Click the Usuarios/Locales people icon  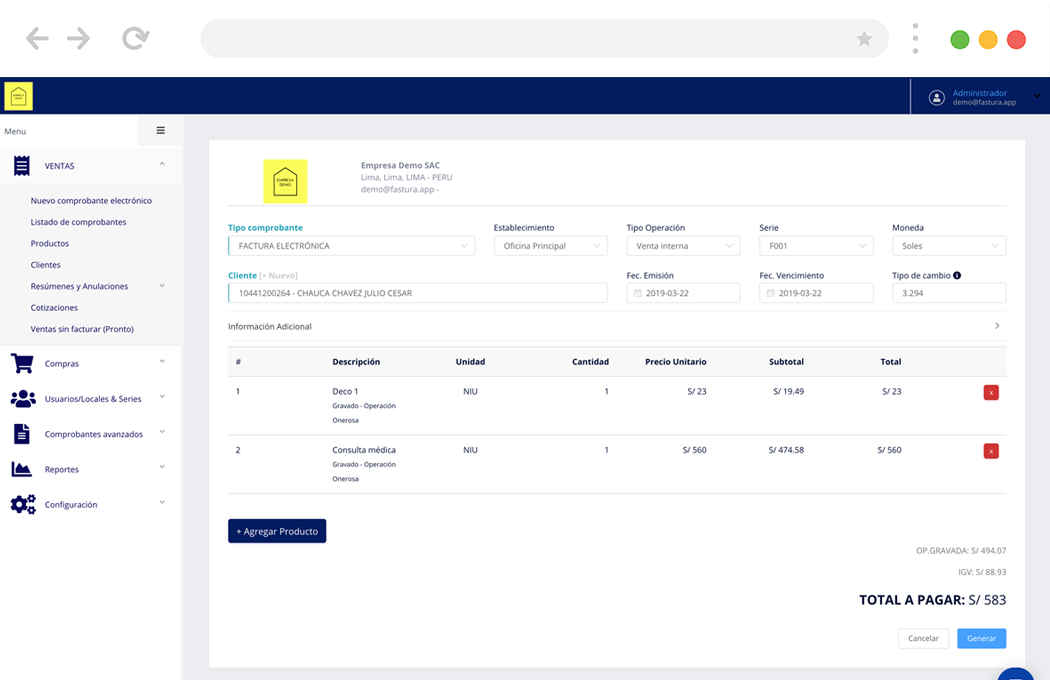pyautogui.click(x=22, y=399)
